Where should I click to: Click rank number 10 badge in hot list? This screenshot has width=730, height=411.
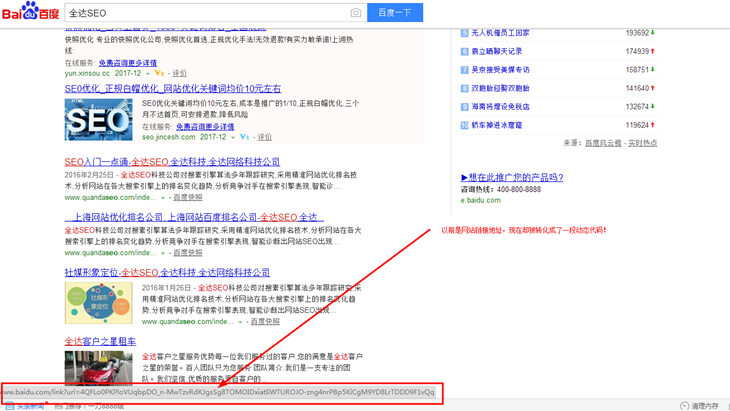coord(464,125)
